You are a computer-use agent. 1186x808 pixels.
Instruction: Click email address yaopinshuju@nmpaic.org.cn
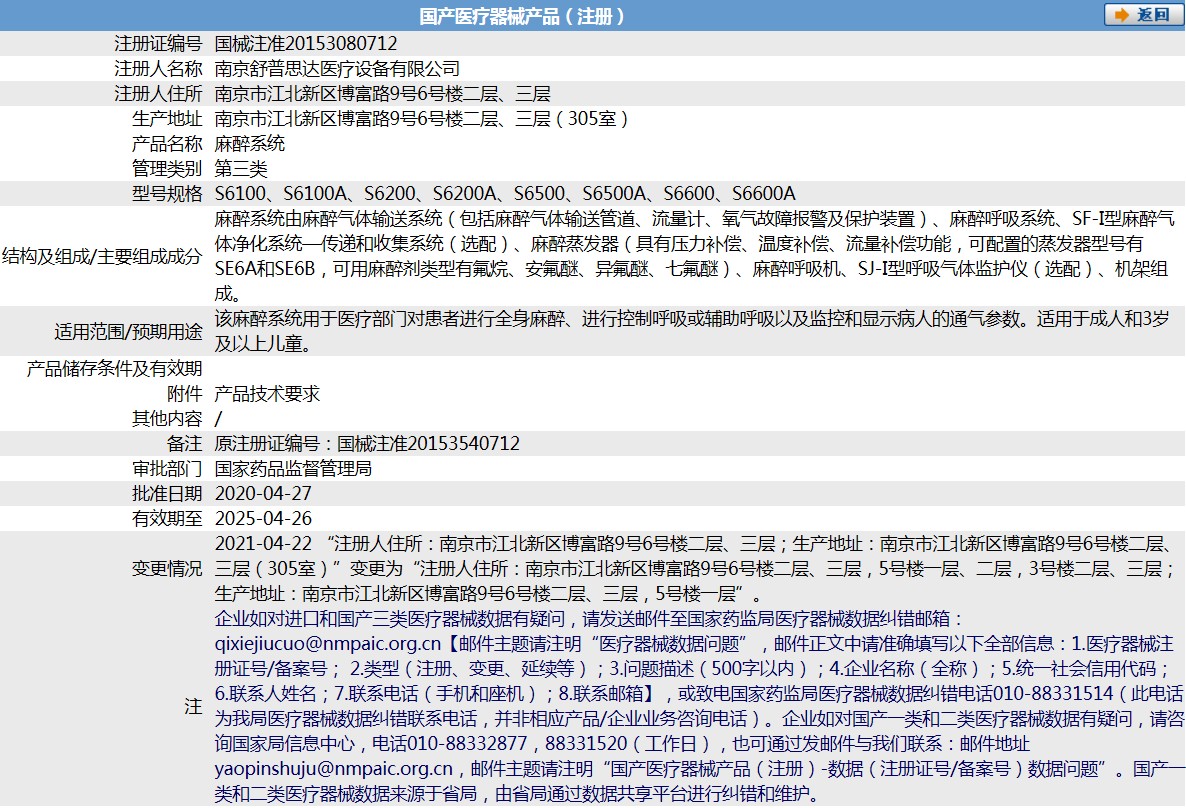[334, 769]
